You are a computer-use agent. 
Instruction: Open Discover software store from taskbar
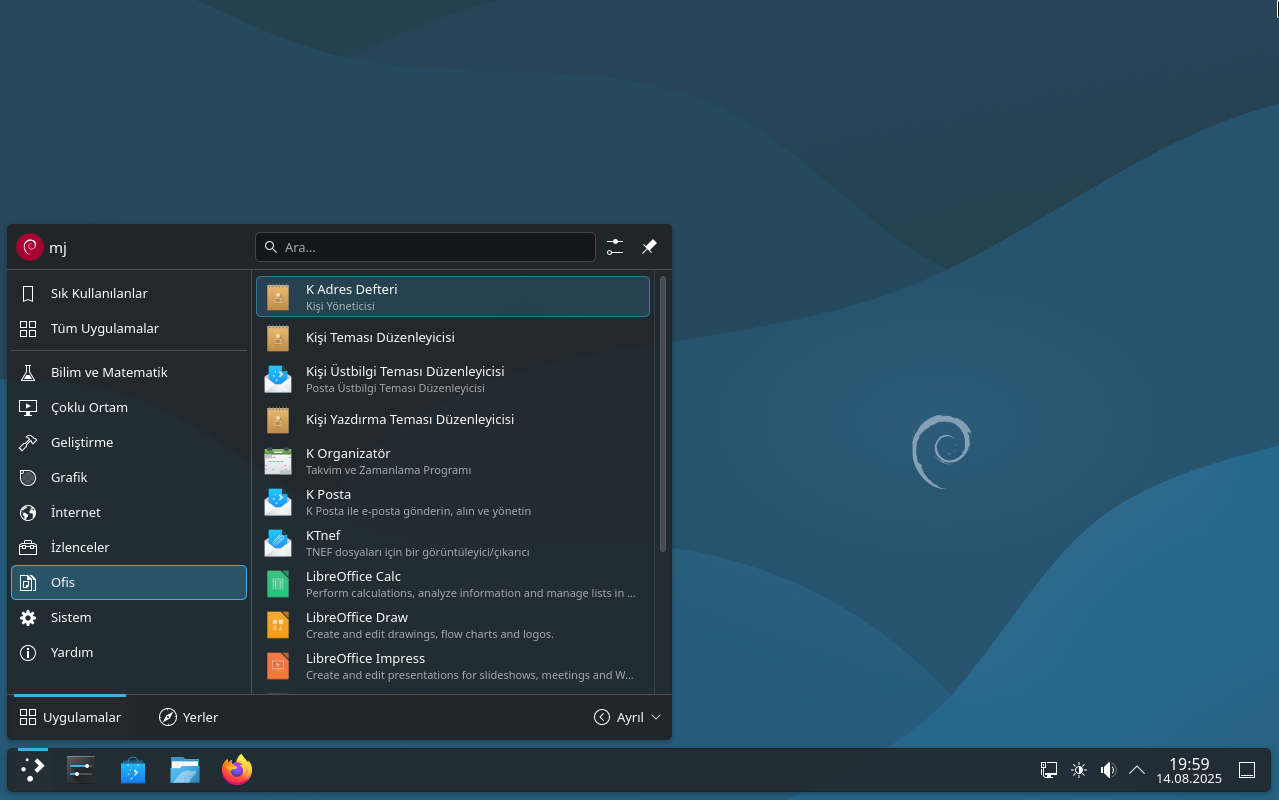pyautogui.click(x=133, y=770)
